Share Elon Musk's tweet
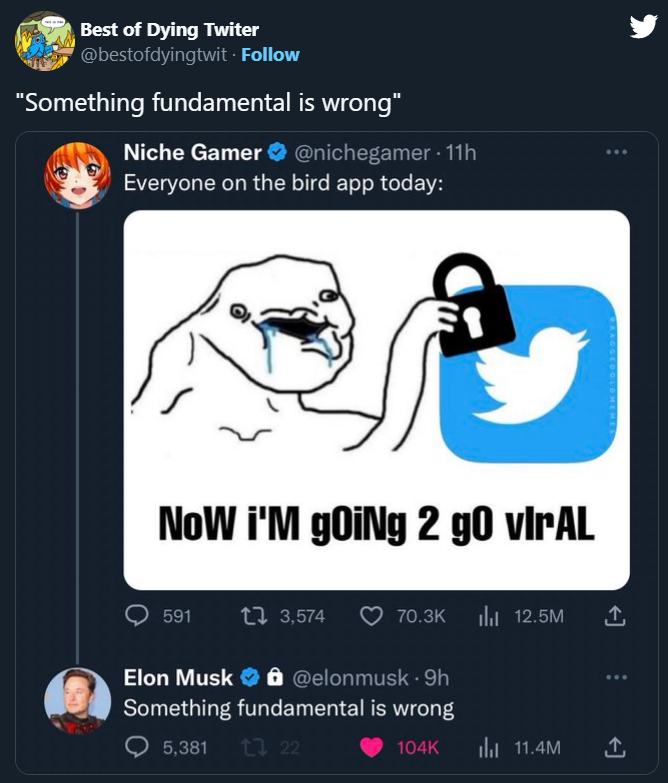The image size is (668, 783). pos(616,747)
